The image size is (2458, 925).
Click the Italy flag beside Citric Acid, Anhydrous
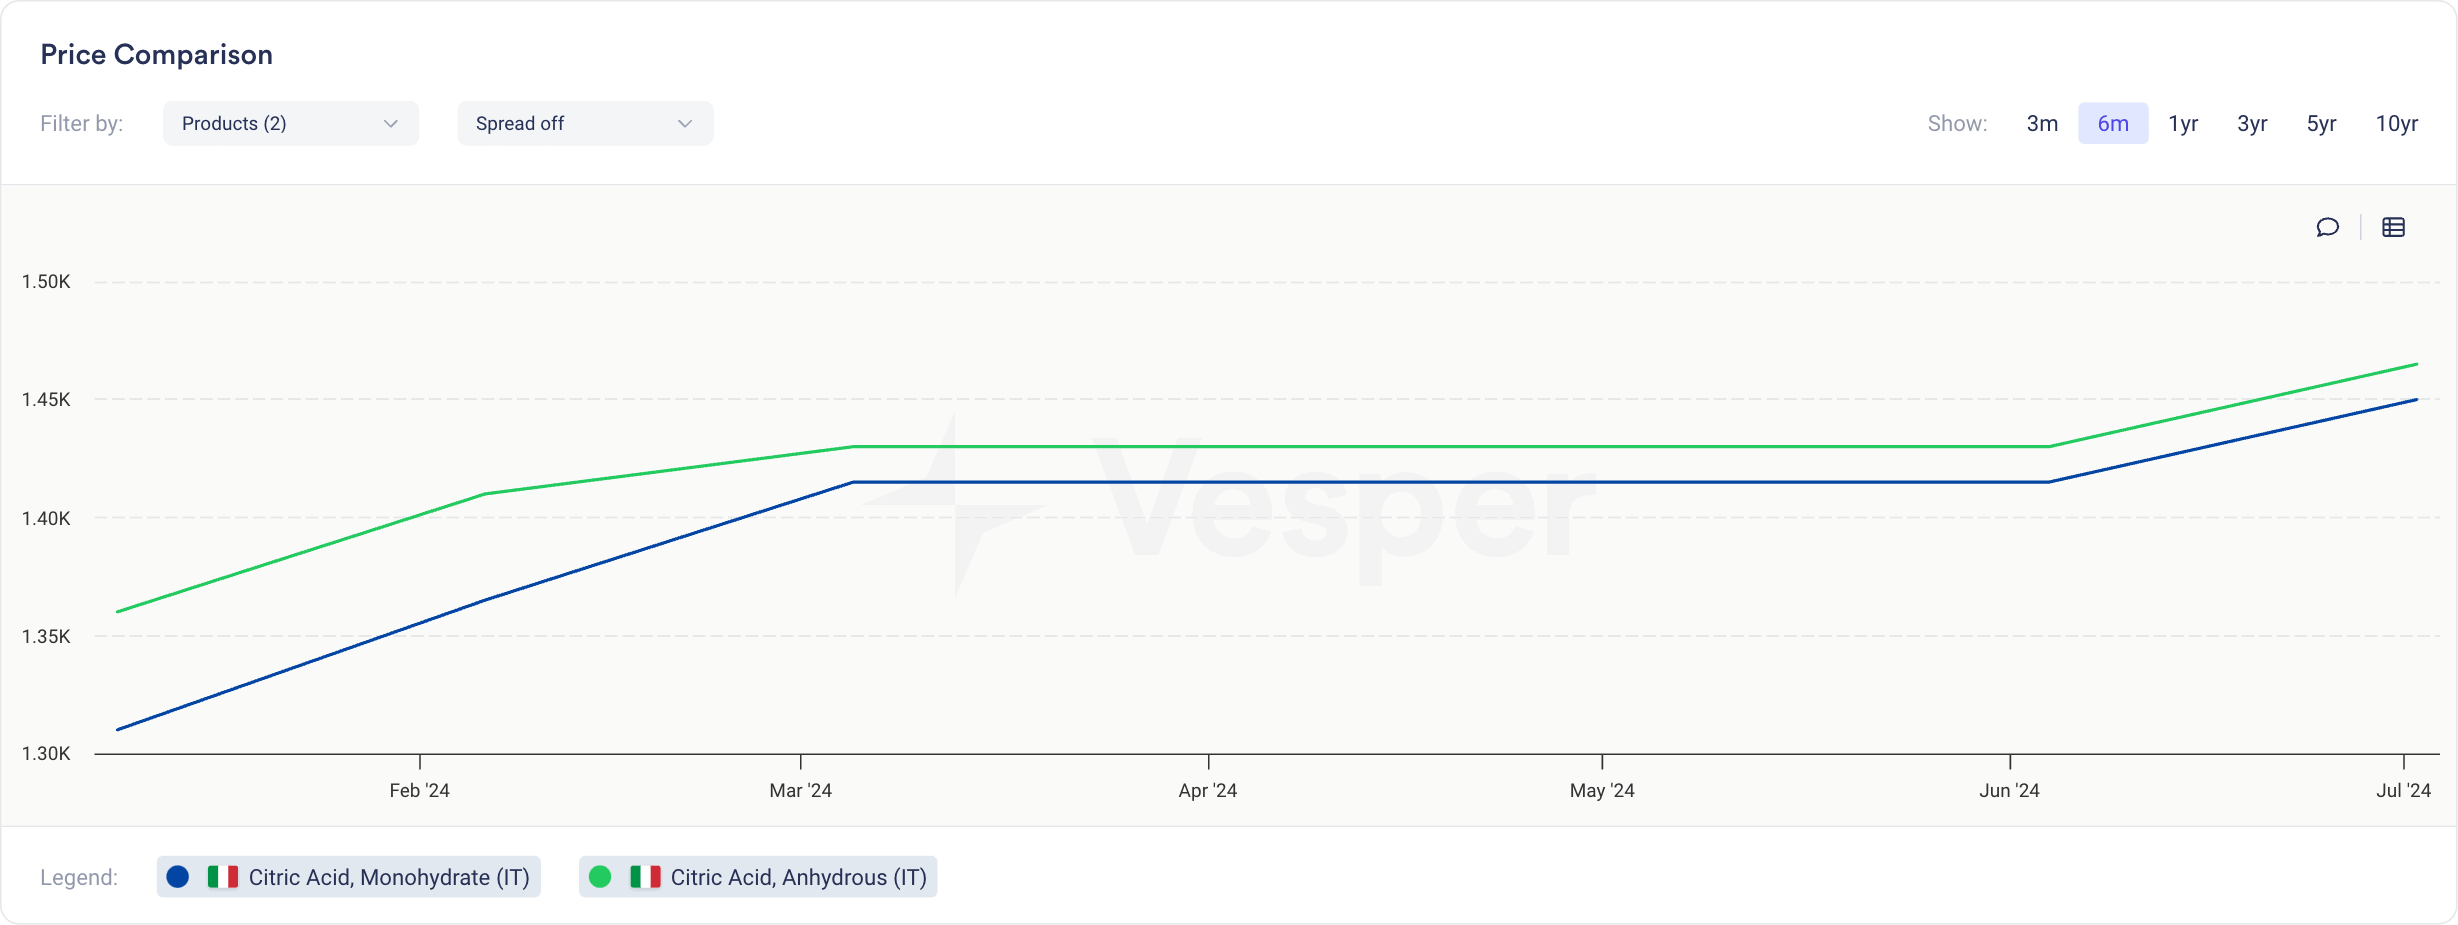(645, 877)
